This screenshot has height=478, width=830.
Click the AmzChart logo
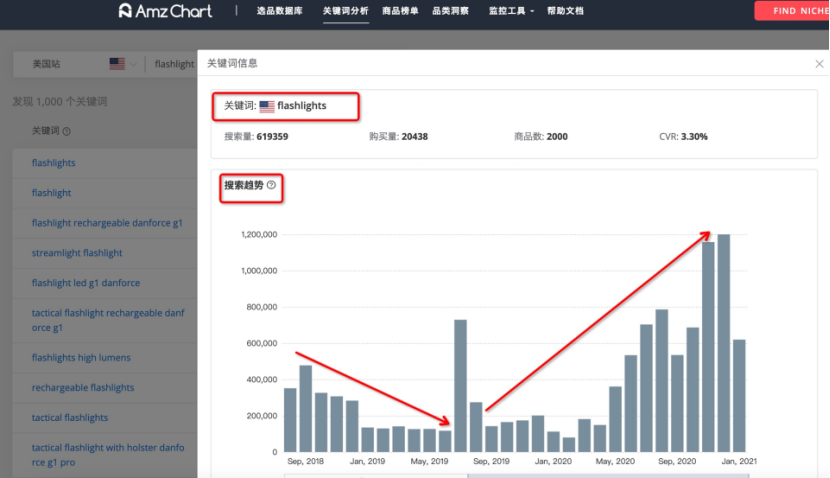[x=167, y=11]
